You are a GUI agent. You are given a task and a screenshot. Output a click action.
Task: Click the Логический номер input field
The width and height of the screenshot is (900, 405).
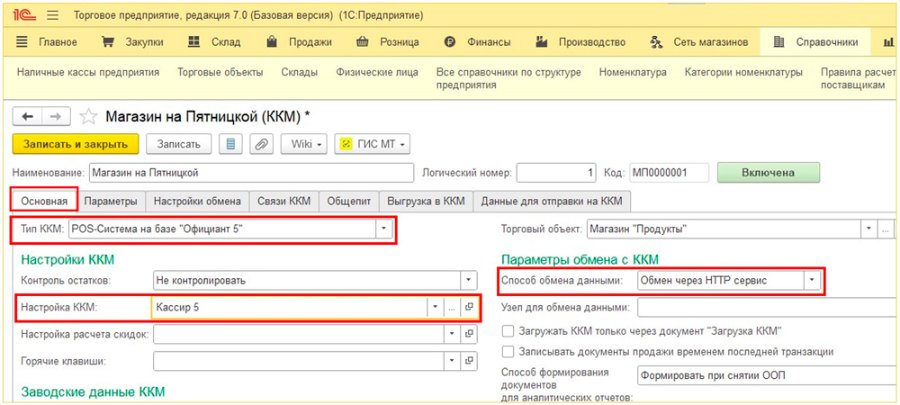(556, 173)
